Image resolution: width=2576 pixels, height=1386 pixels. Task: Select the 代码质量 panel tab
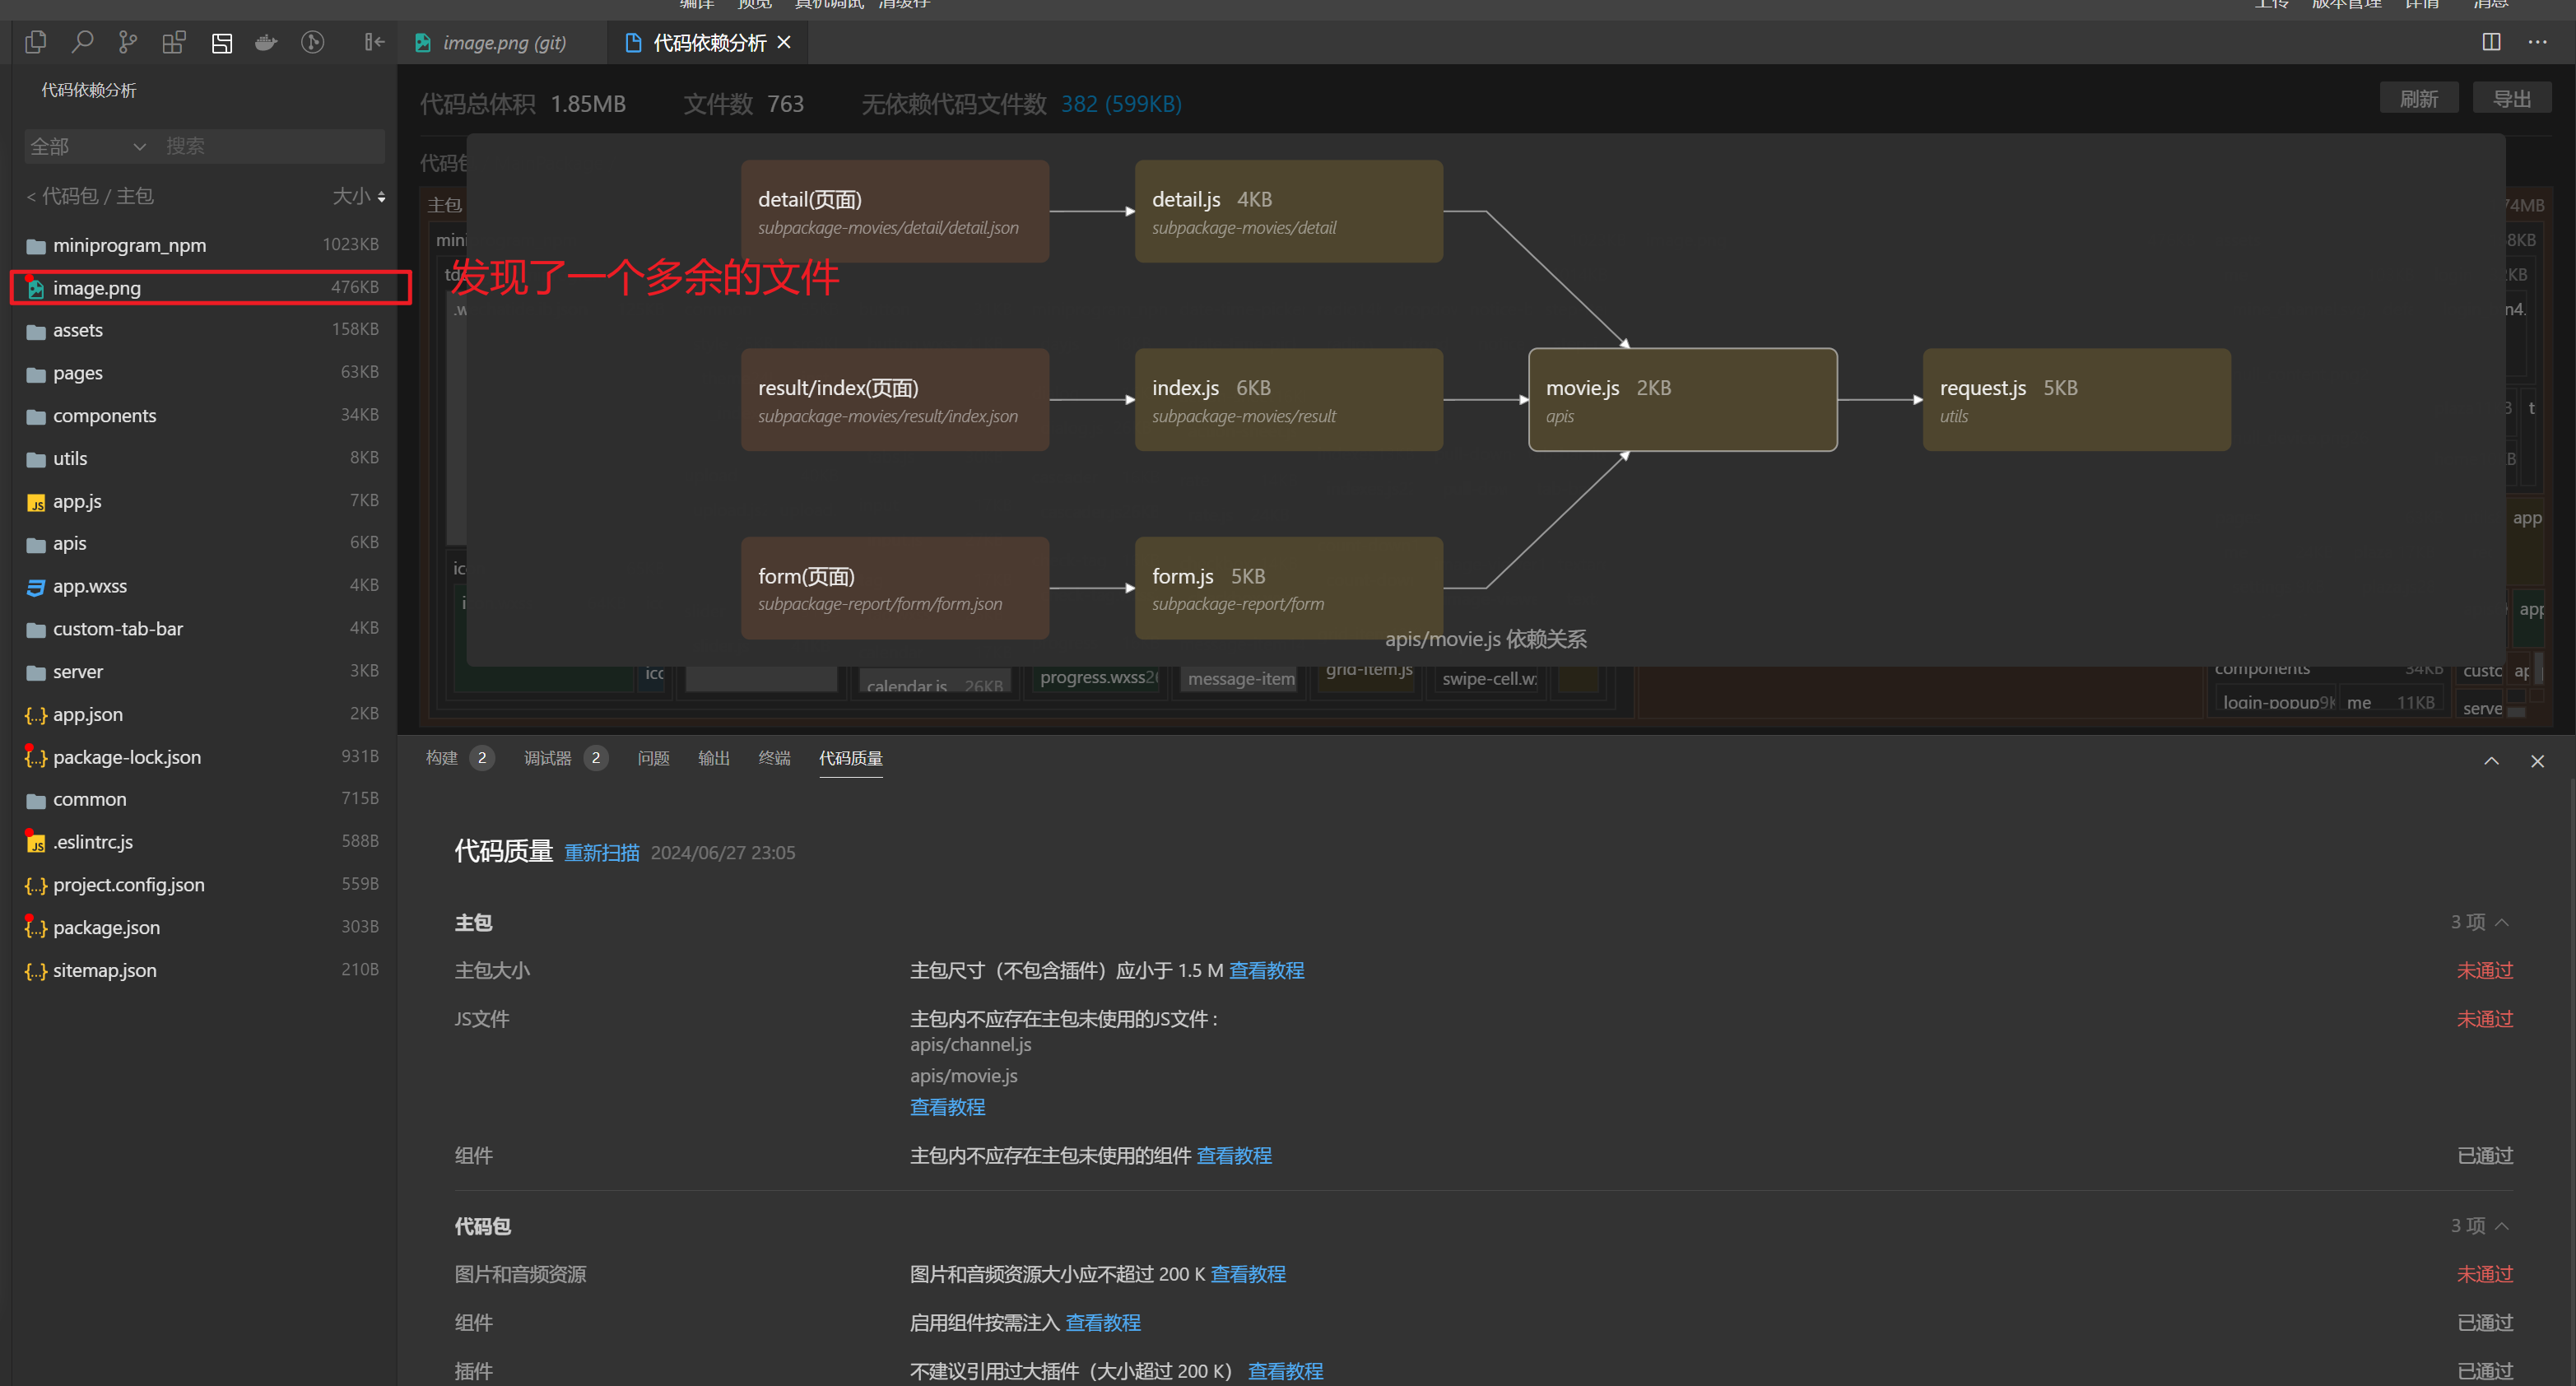point(850,758)
